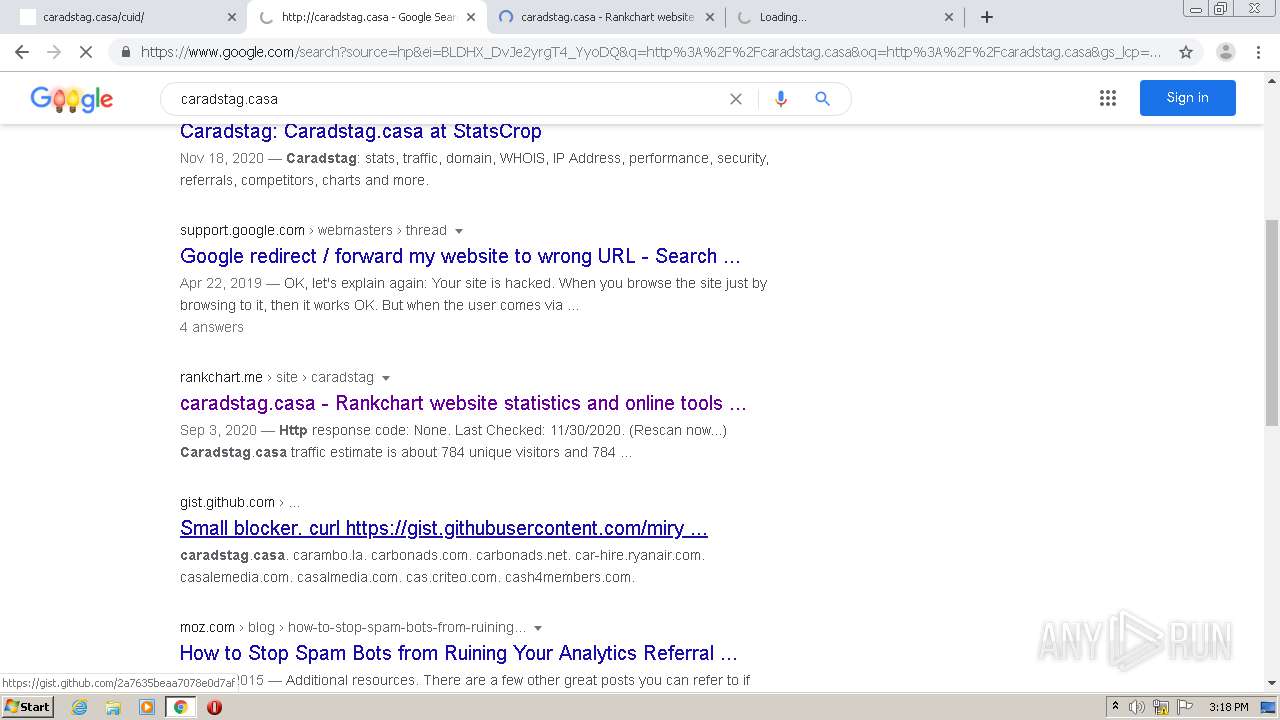Viewport: 1280px width, 720px height.
Task: Open File Explorer from the taskbar
Action: point(113,707)
